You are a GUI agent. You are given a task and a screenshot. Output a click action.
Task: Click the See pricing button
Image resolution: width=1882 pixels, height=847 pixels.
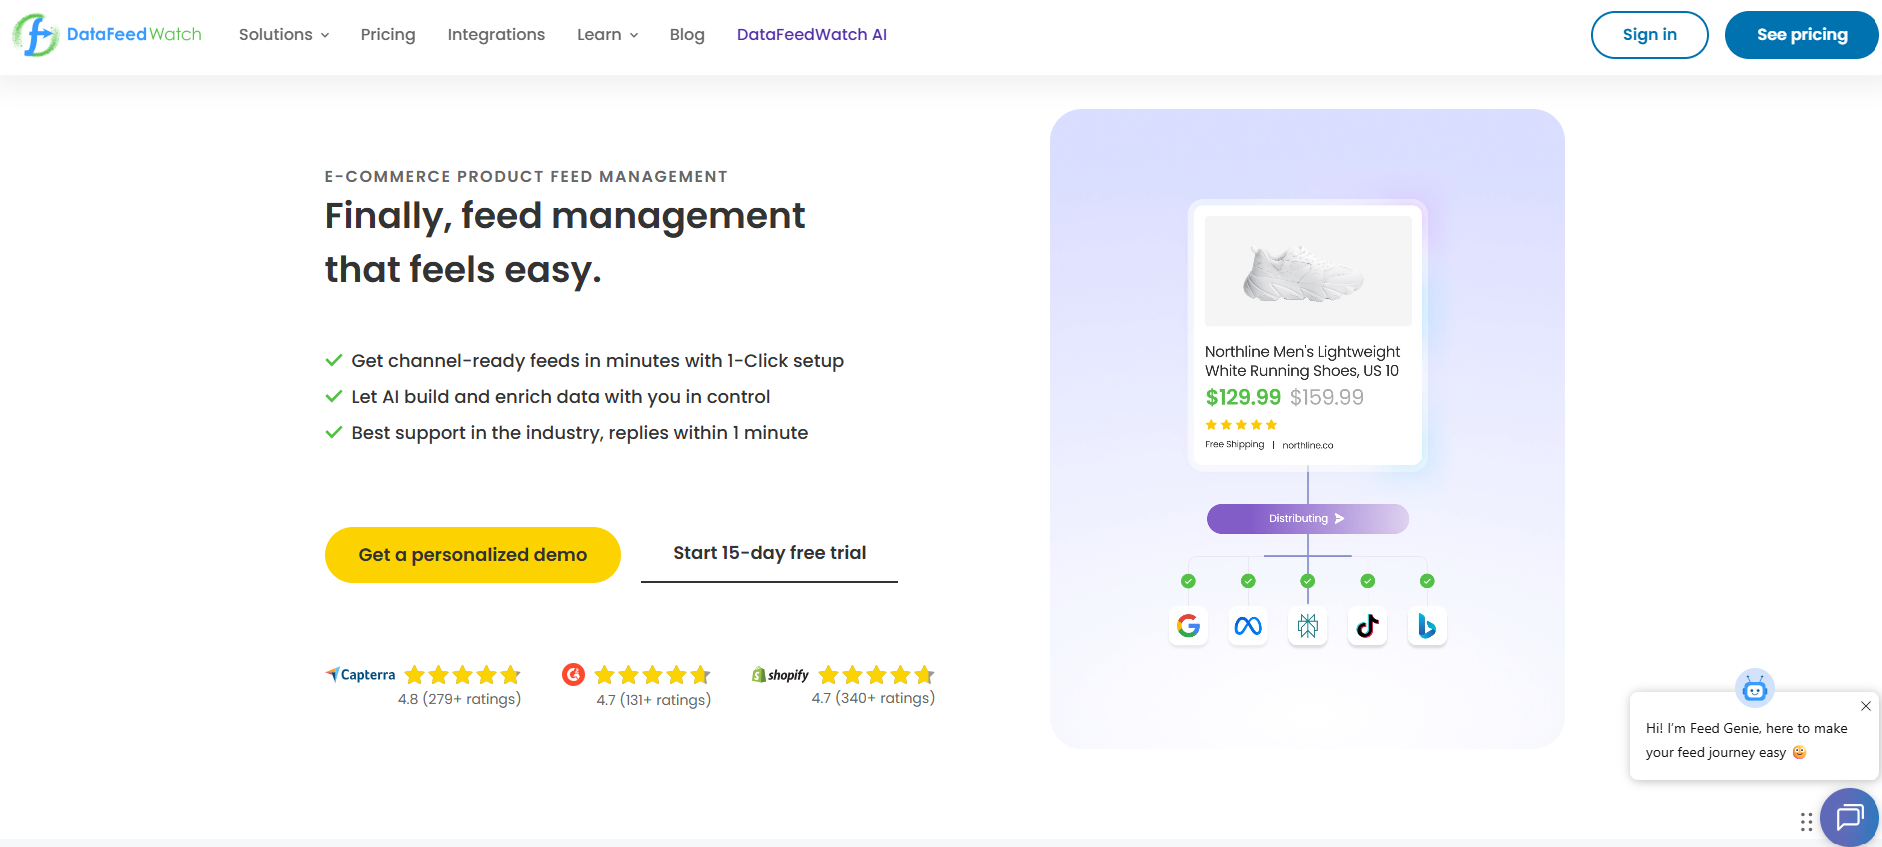(1802, 35)
